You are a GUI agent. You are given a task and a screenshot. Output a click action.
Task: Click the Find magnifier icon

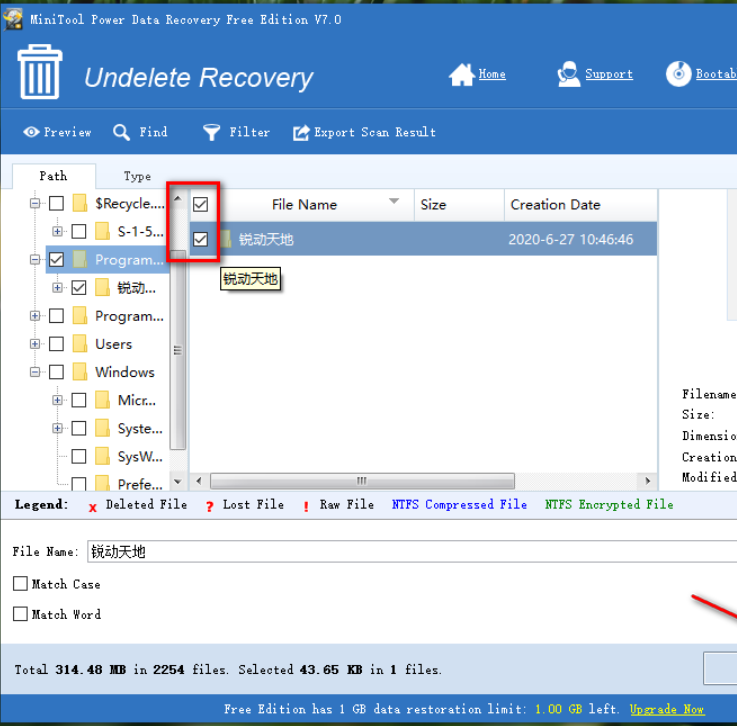121,133
